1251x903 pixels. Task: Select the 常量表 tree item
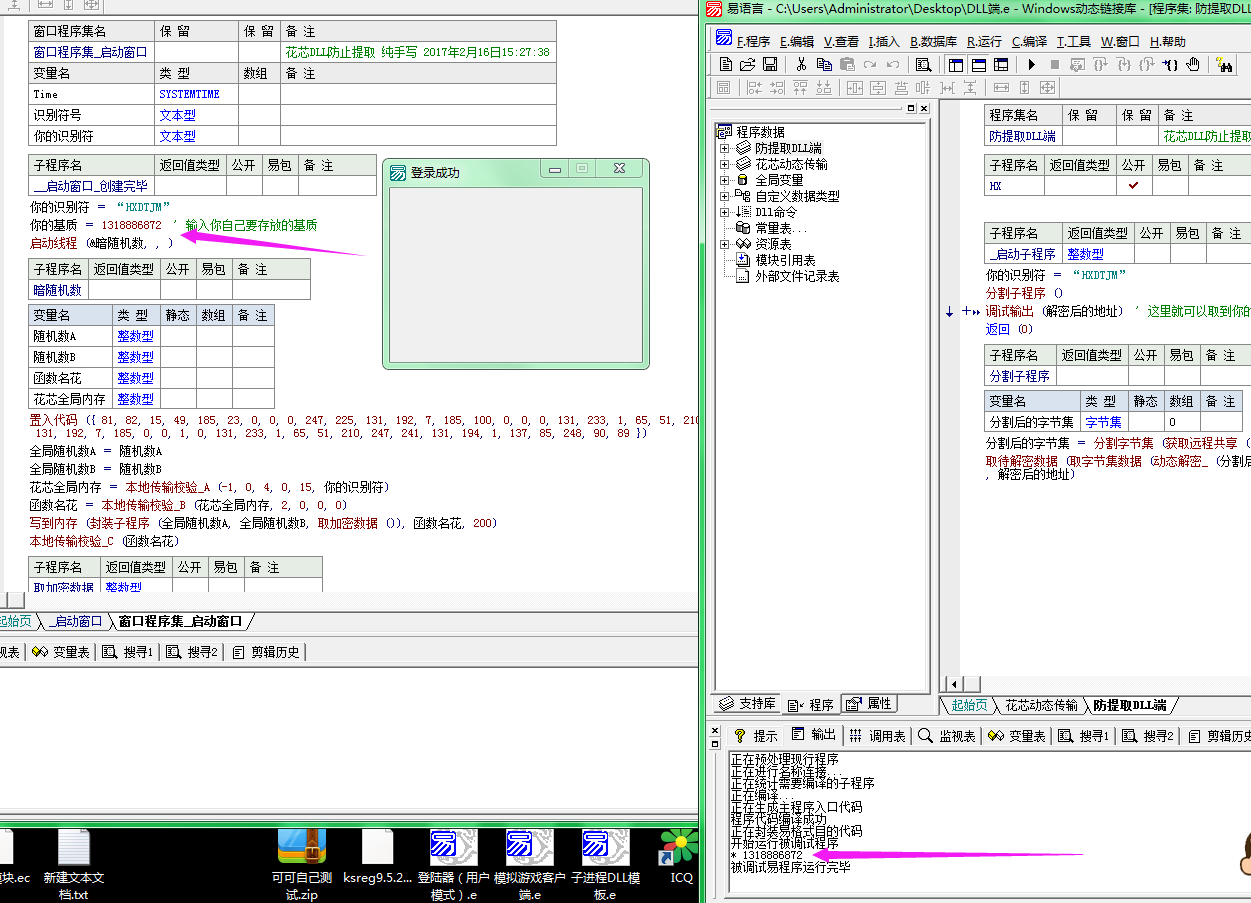point(781,228)
